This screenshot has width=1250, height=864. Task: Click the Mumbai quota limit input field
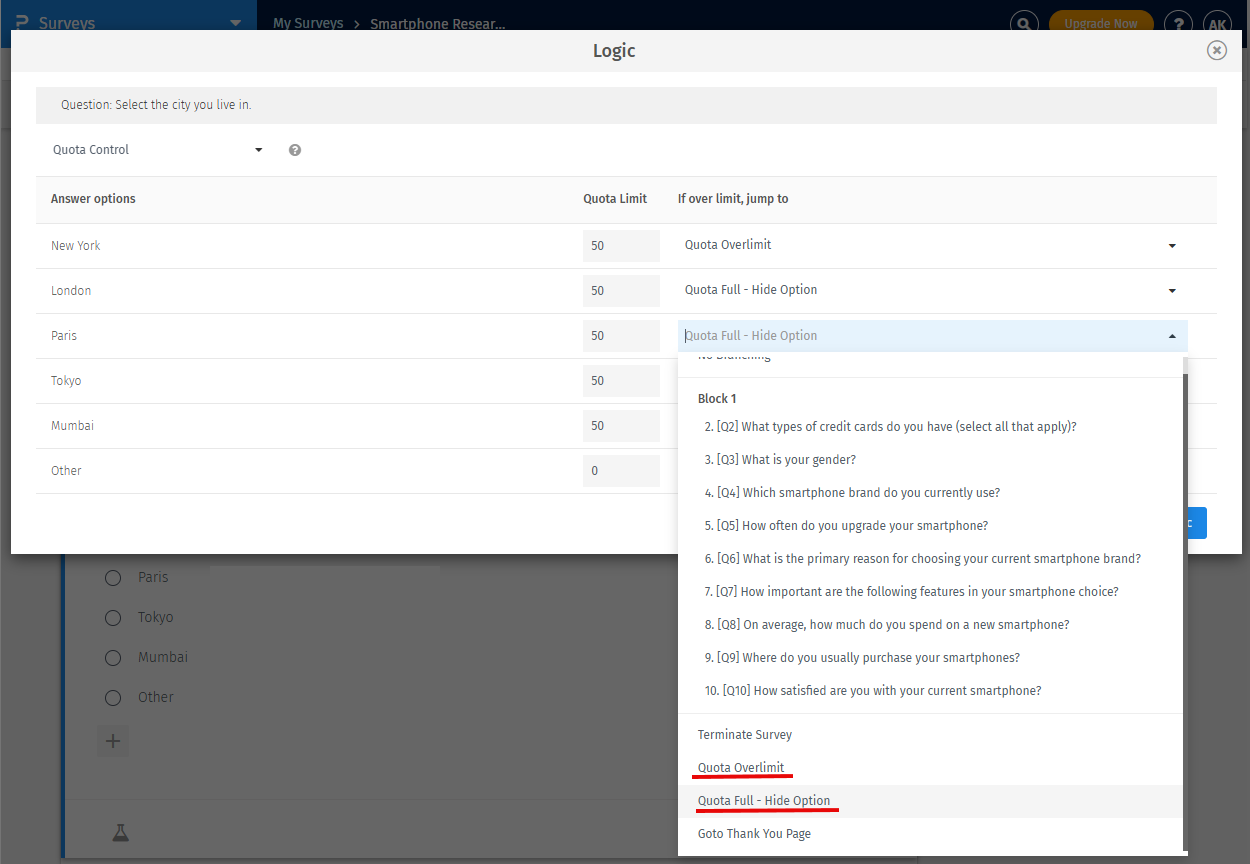(621, 425)
